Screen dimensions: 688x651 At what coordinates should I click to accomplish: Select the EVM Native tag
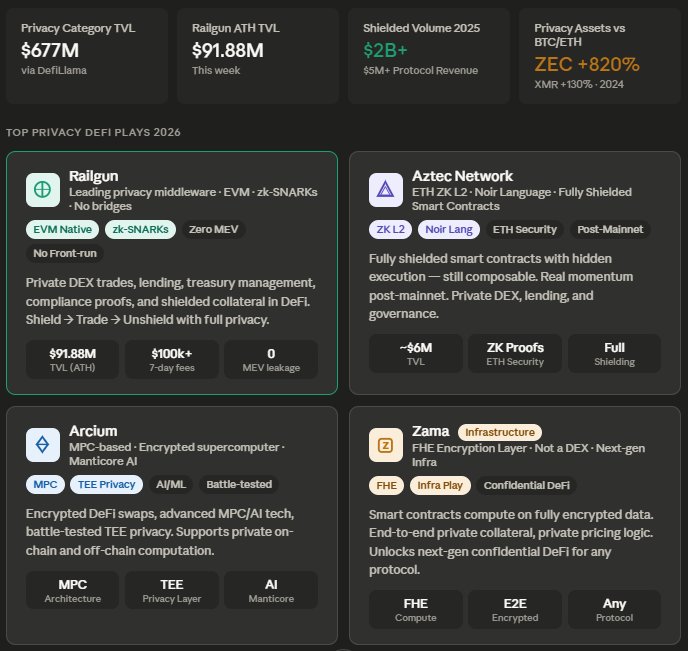60,229
